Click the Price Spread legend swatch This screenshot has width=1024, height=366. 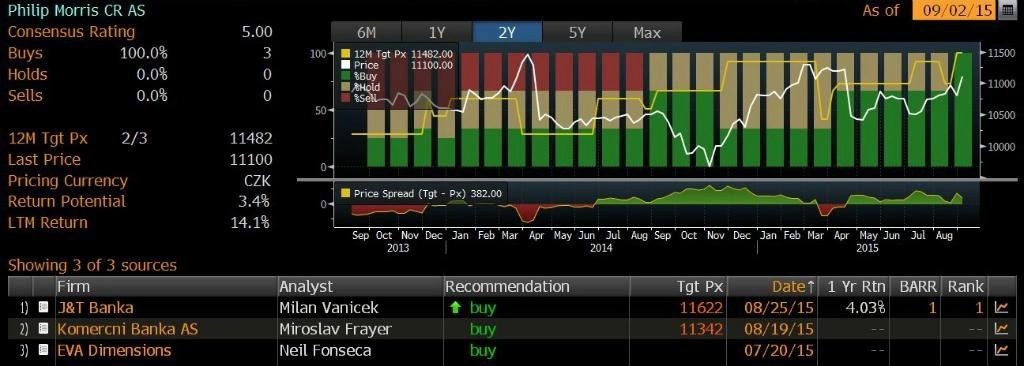[x=345, y=193]
